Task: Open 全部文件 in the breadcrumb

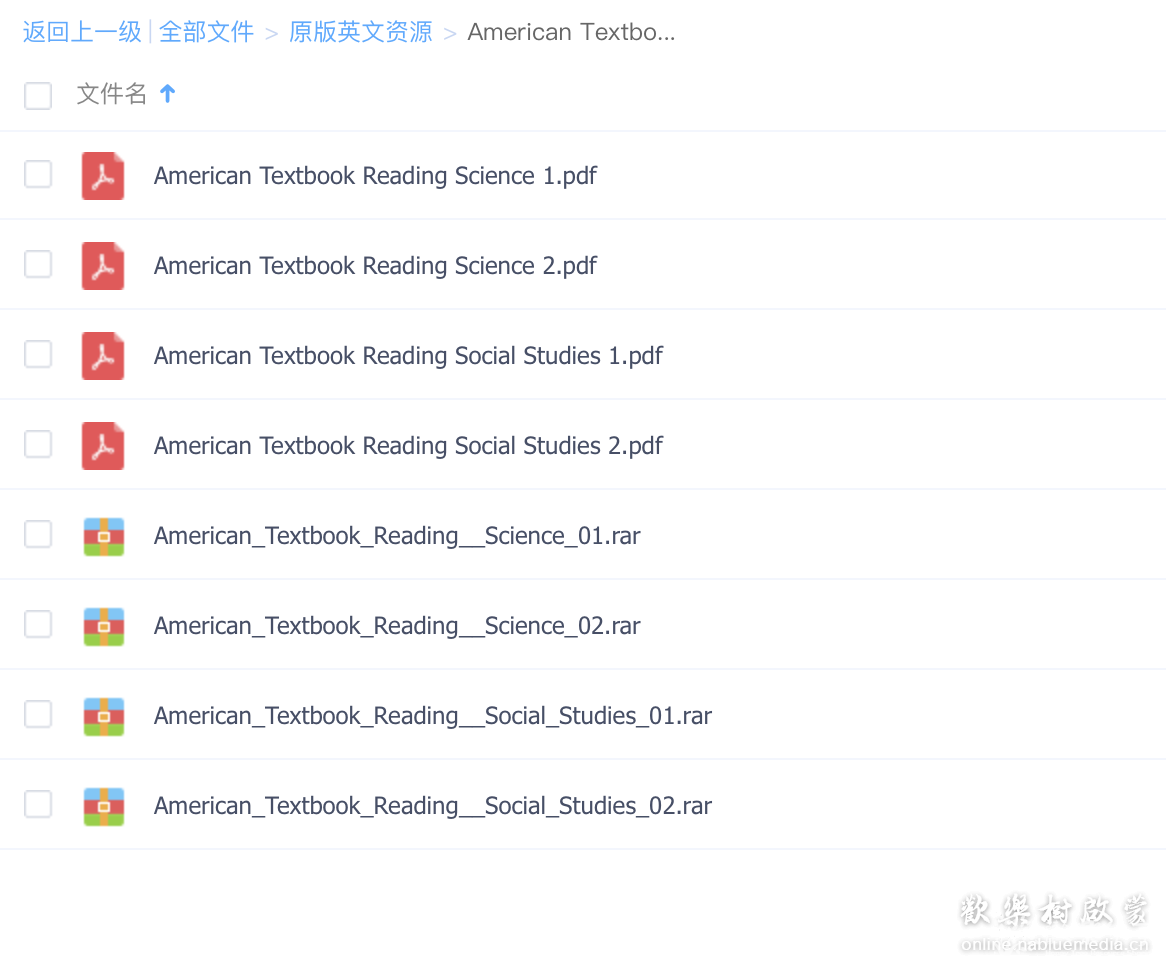Action: [x=206, y=32]
